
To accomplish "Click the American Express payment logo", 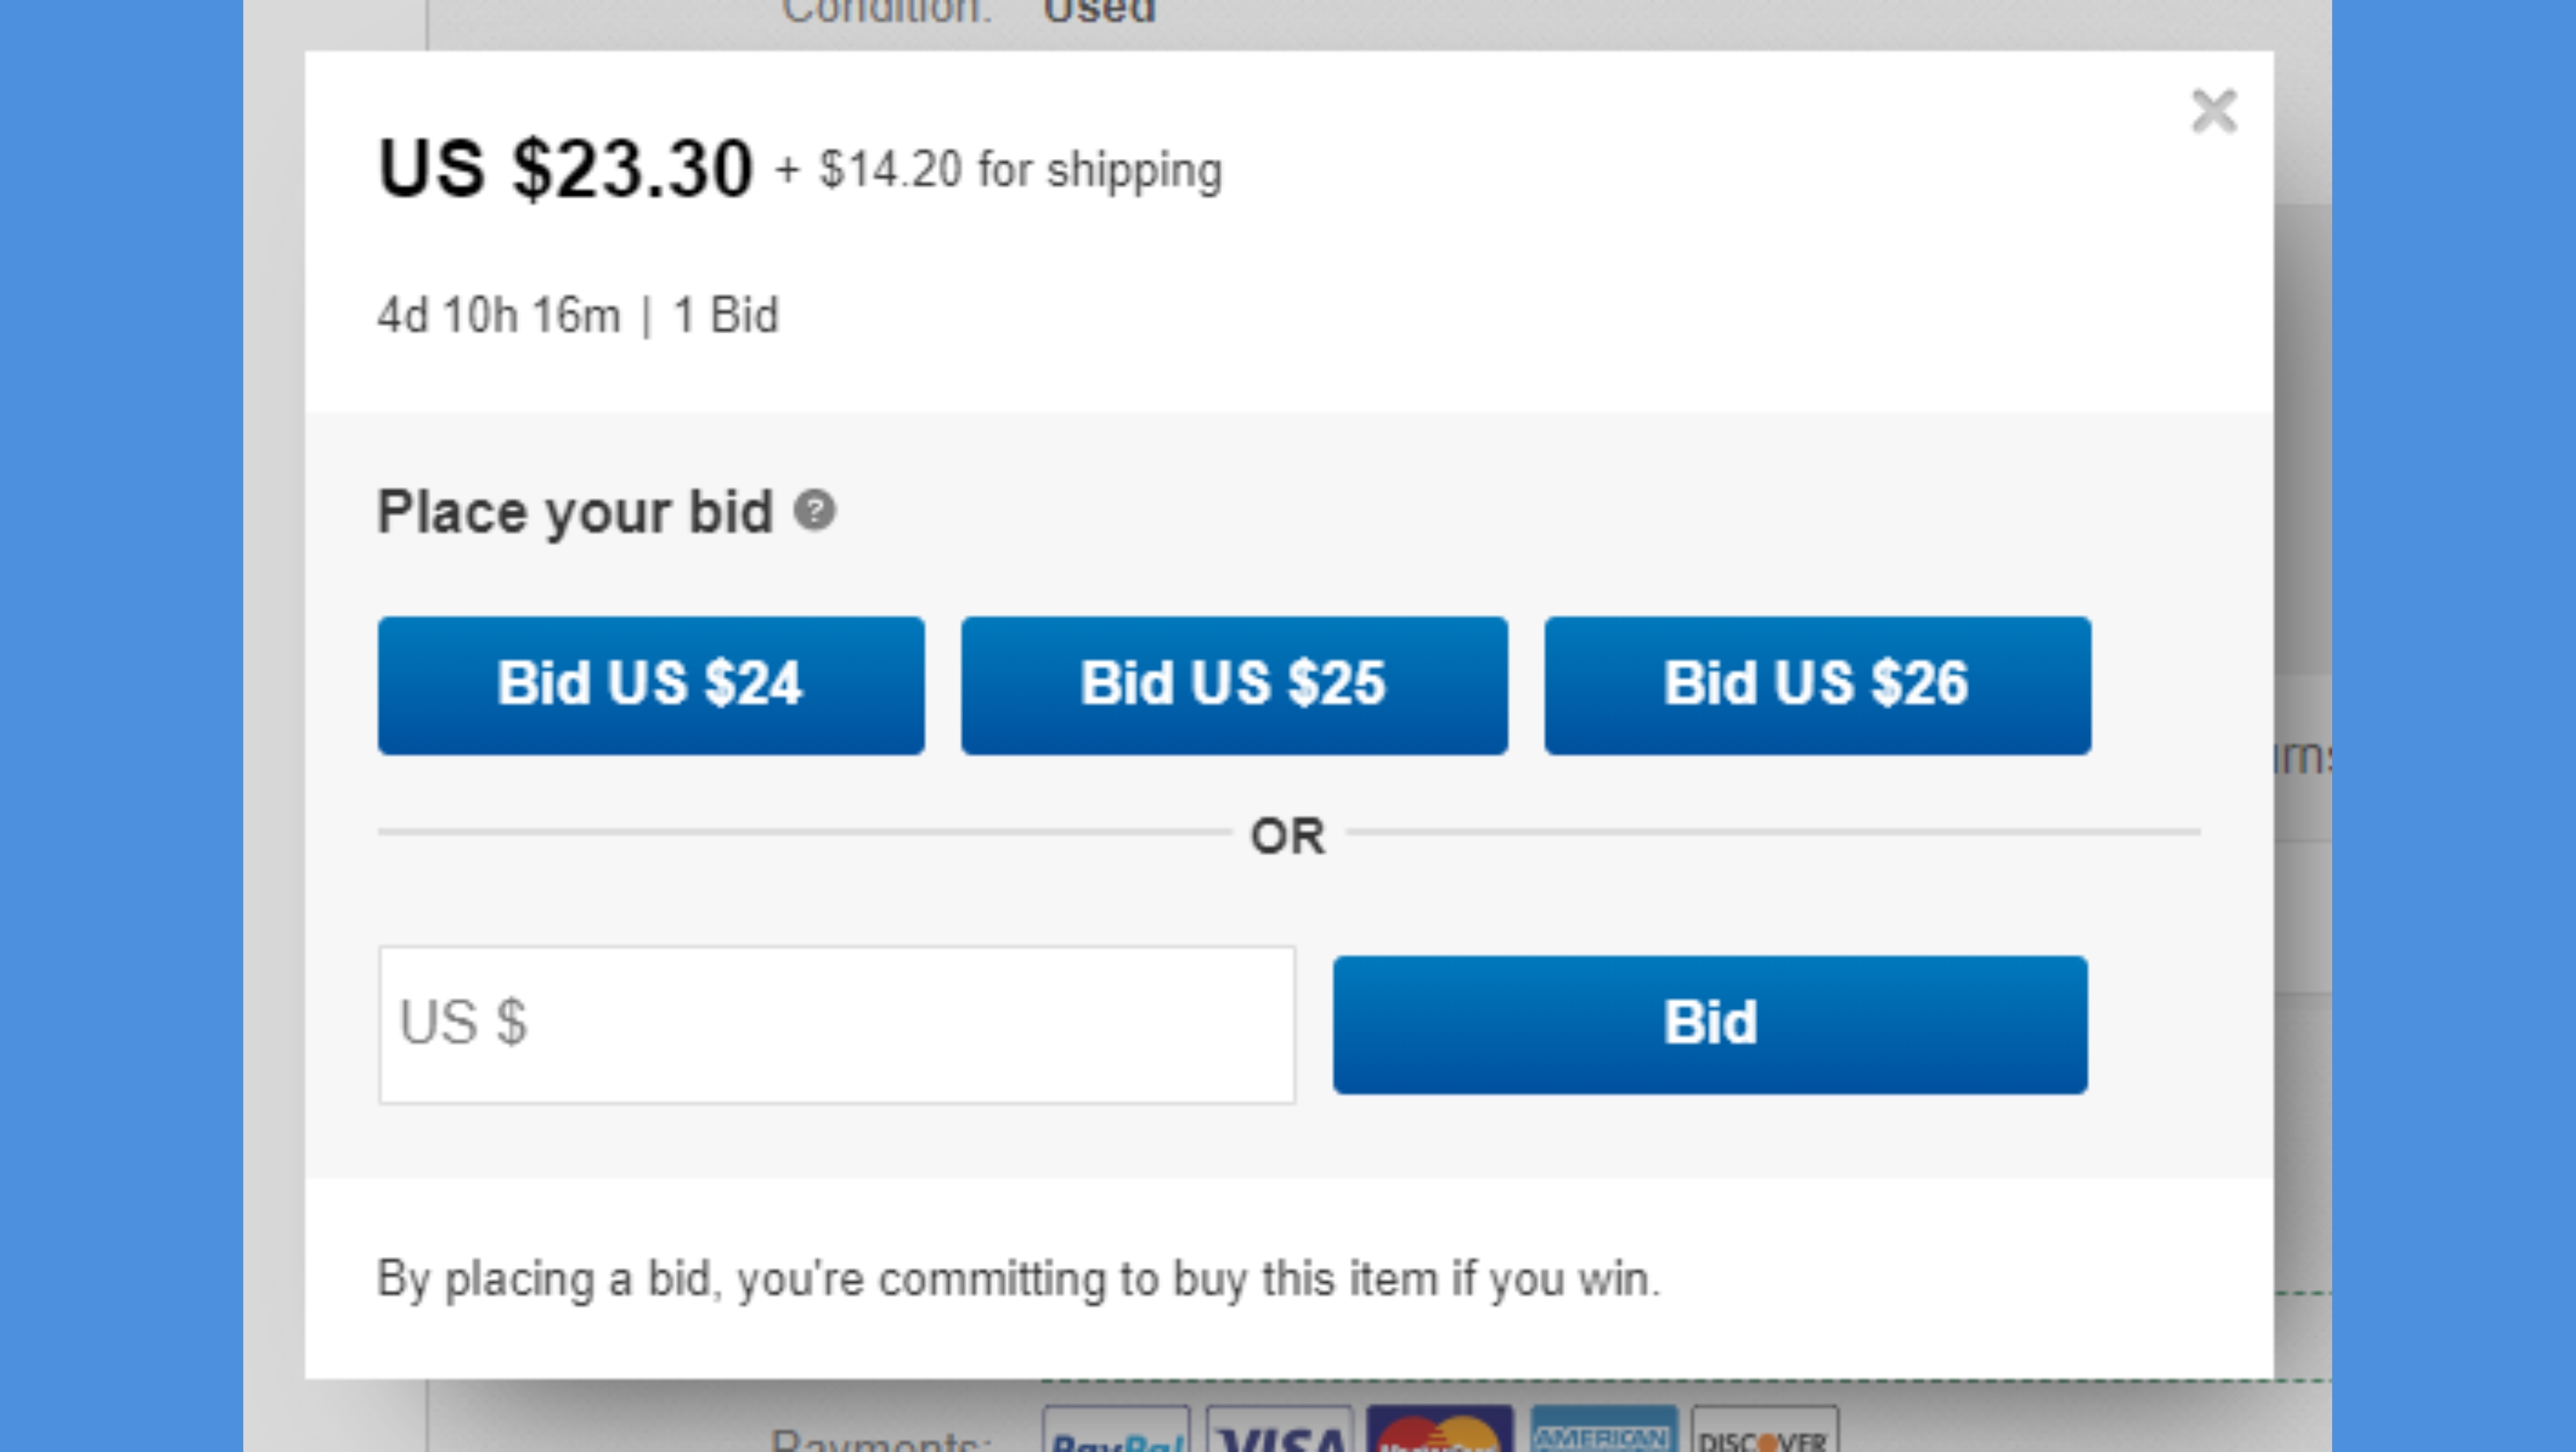I will (x=1603, y=1430).
